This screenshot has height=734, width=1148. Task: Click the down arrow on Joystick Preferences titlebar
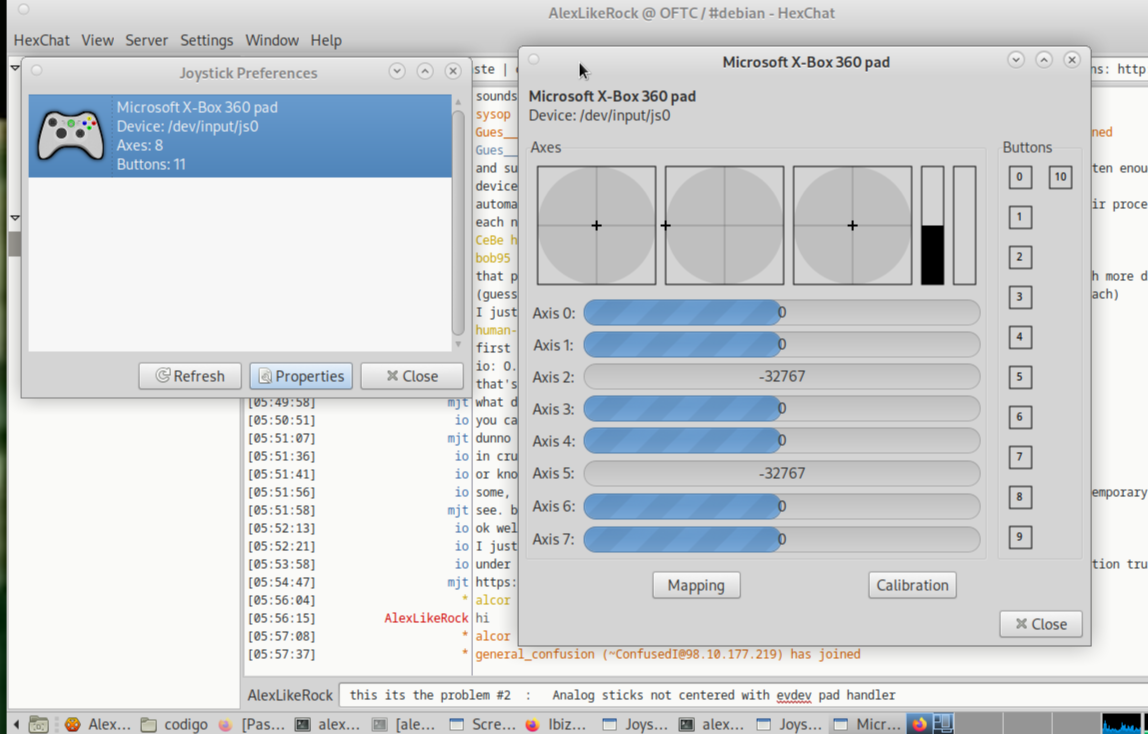(x=397, y=72)
